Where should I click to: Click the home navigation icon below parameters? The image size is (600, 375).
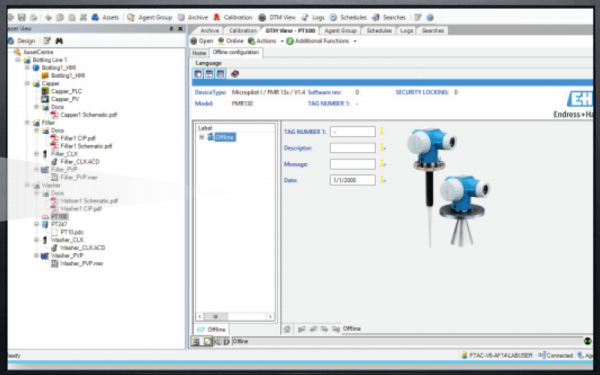click(x=287, y=329)
